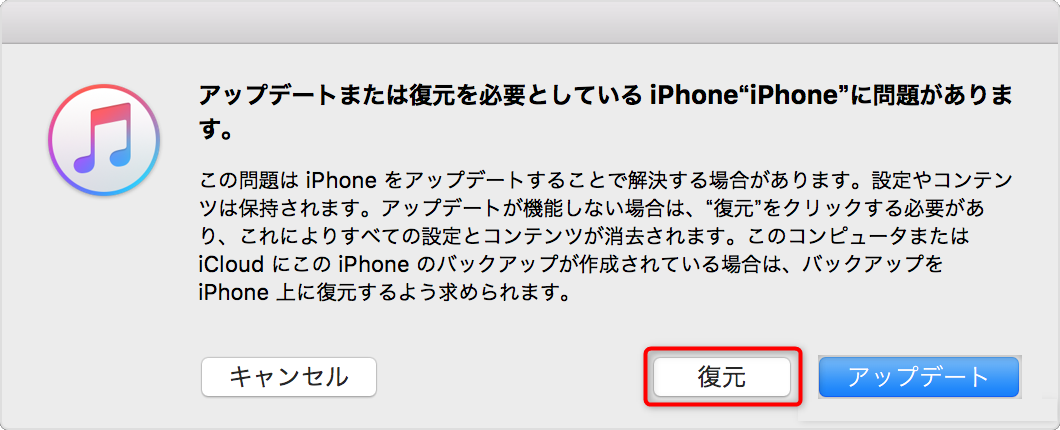Click the iTunes music note icon
Viewport: 1060px width, 430px height.
(x=104, y=140)
